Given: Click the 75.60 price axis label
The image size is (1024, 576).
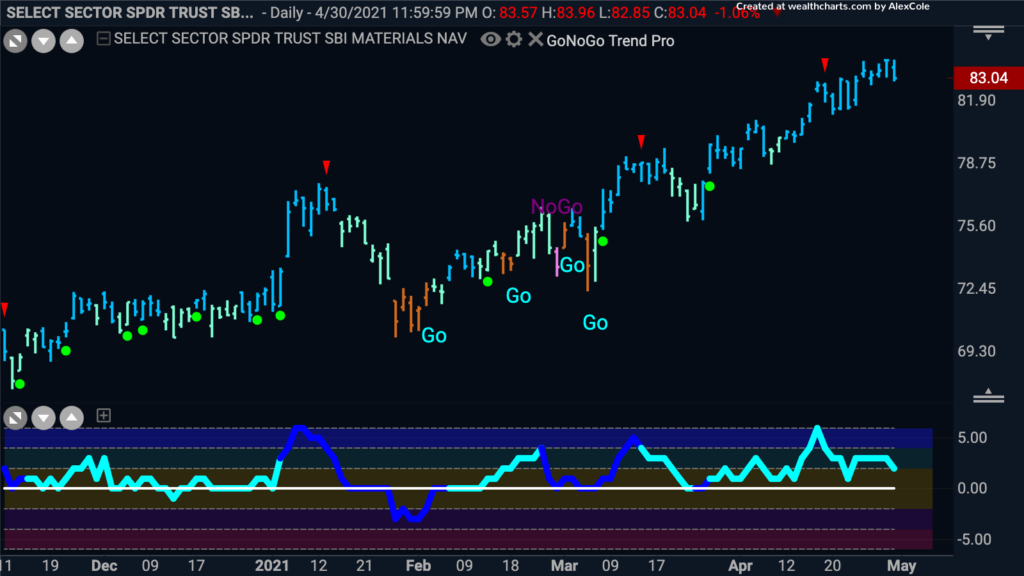Looking at the screenshot, I should pyautogui.click(x=976, y=226).
